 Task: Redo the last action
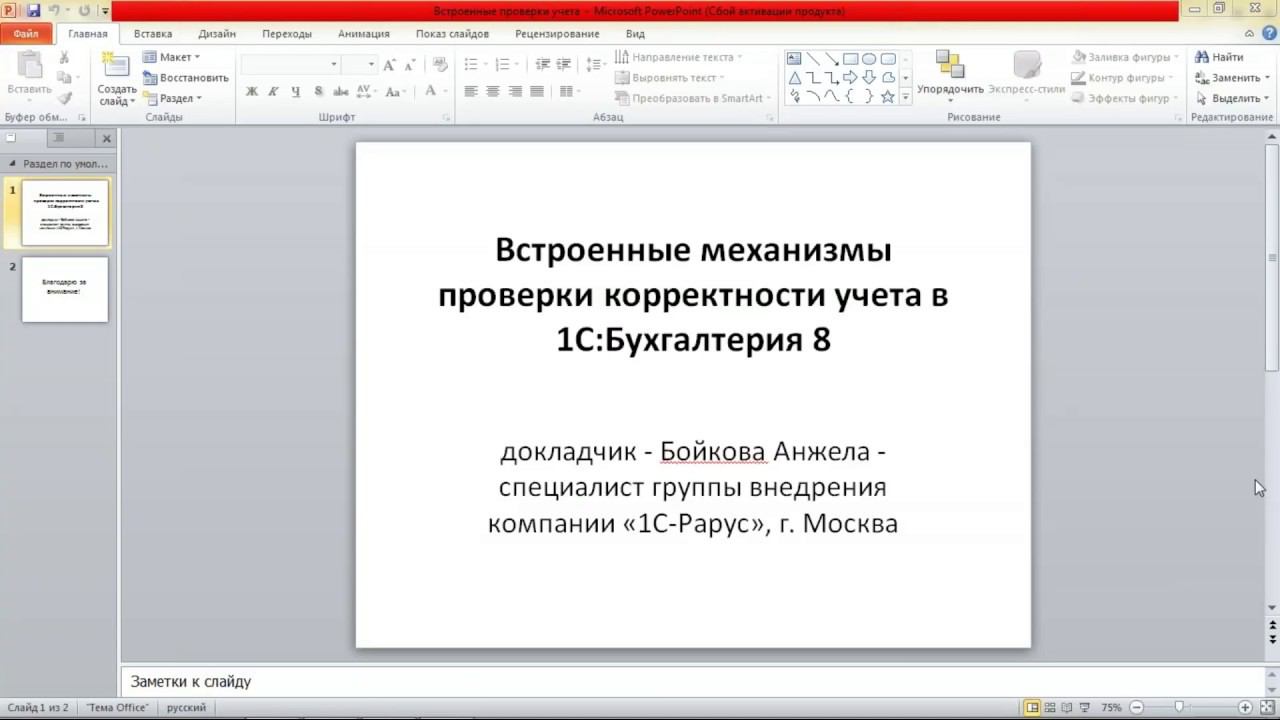[x=83, y=11]
